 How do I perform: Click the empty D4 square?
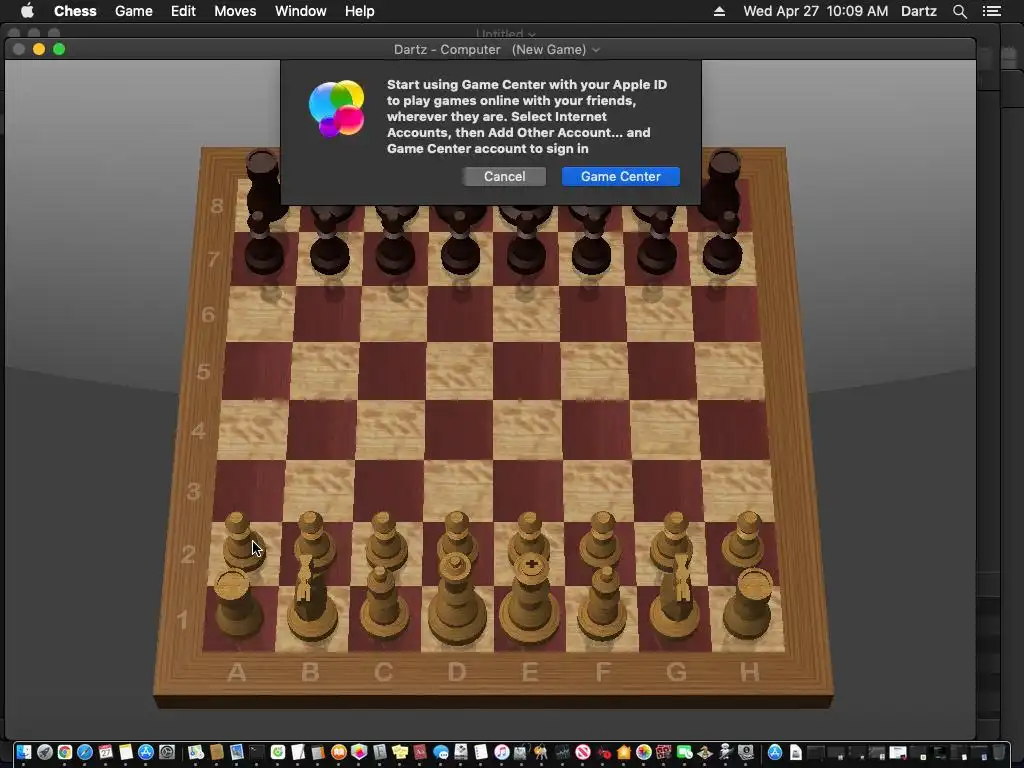tap(457, 430)
